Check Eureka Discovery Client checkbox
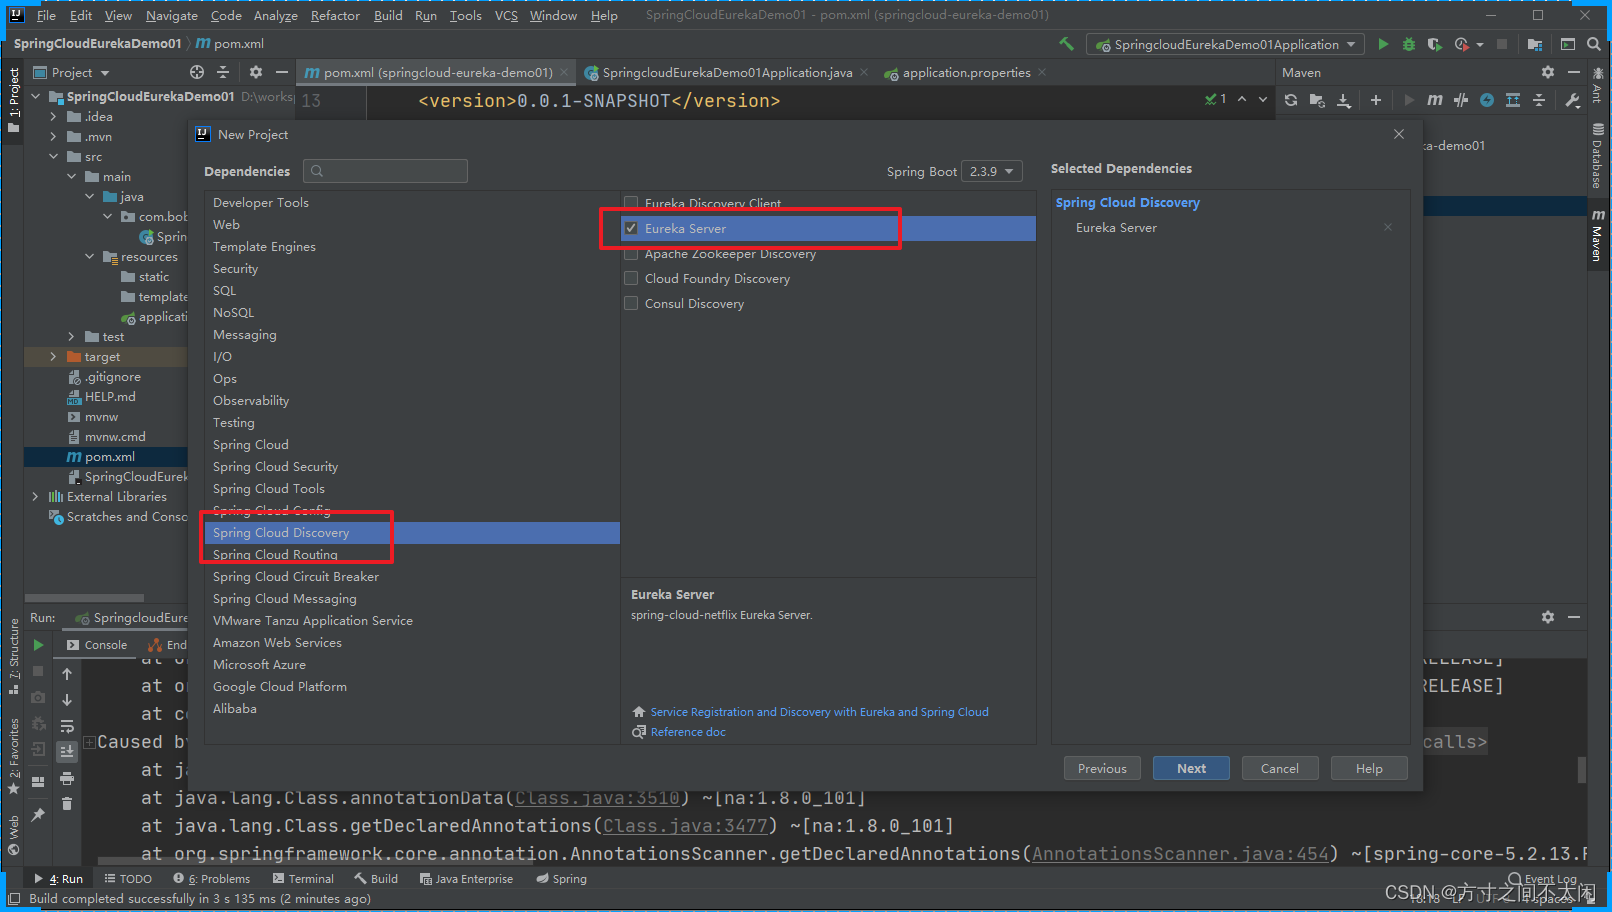The width and height of the screenshot is (1612, 912). [631, 203]
